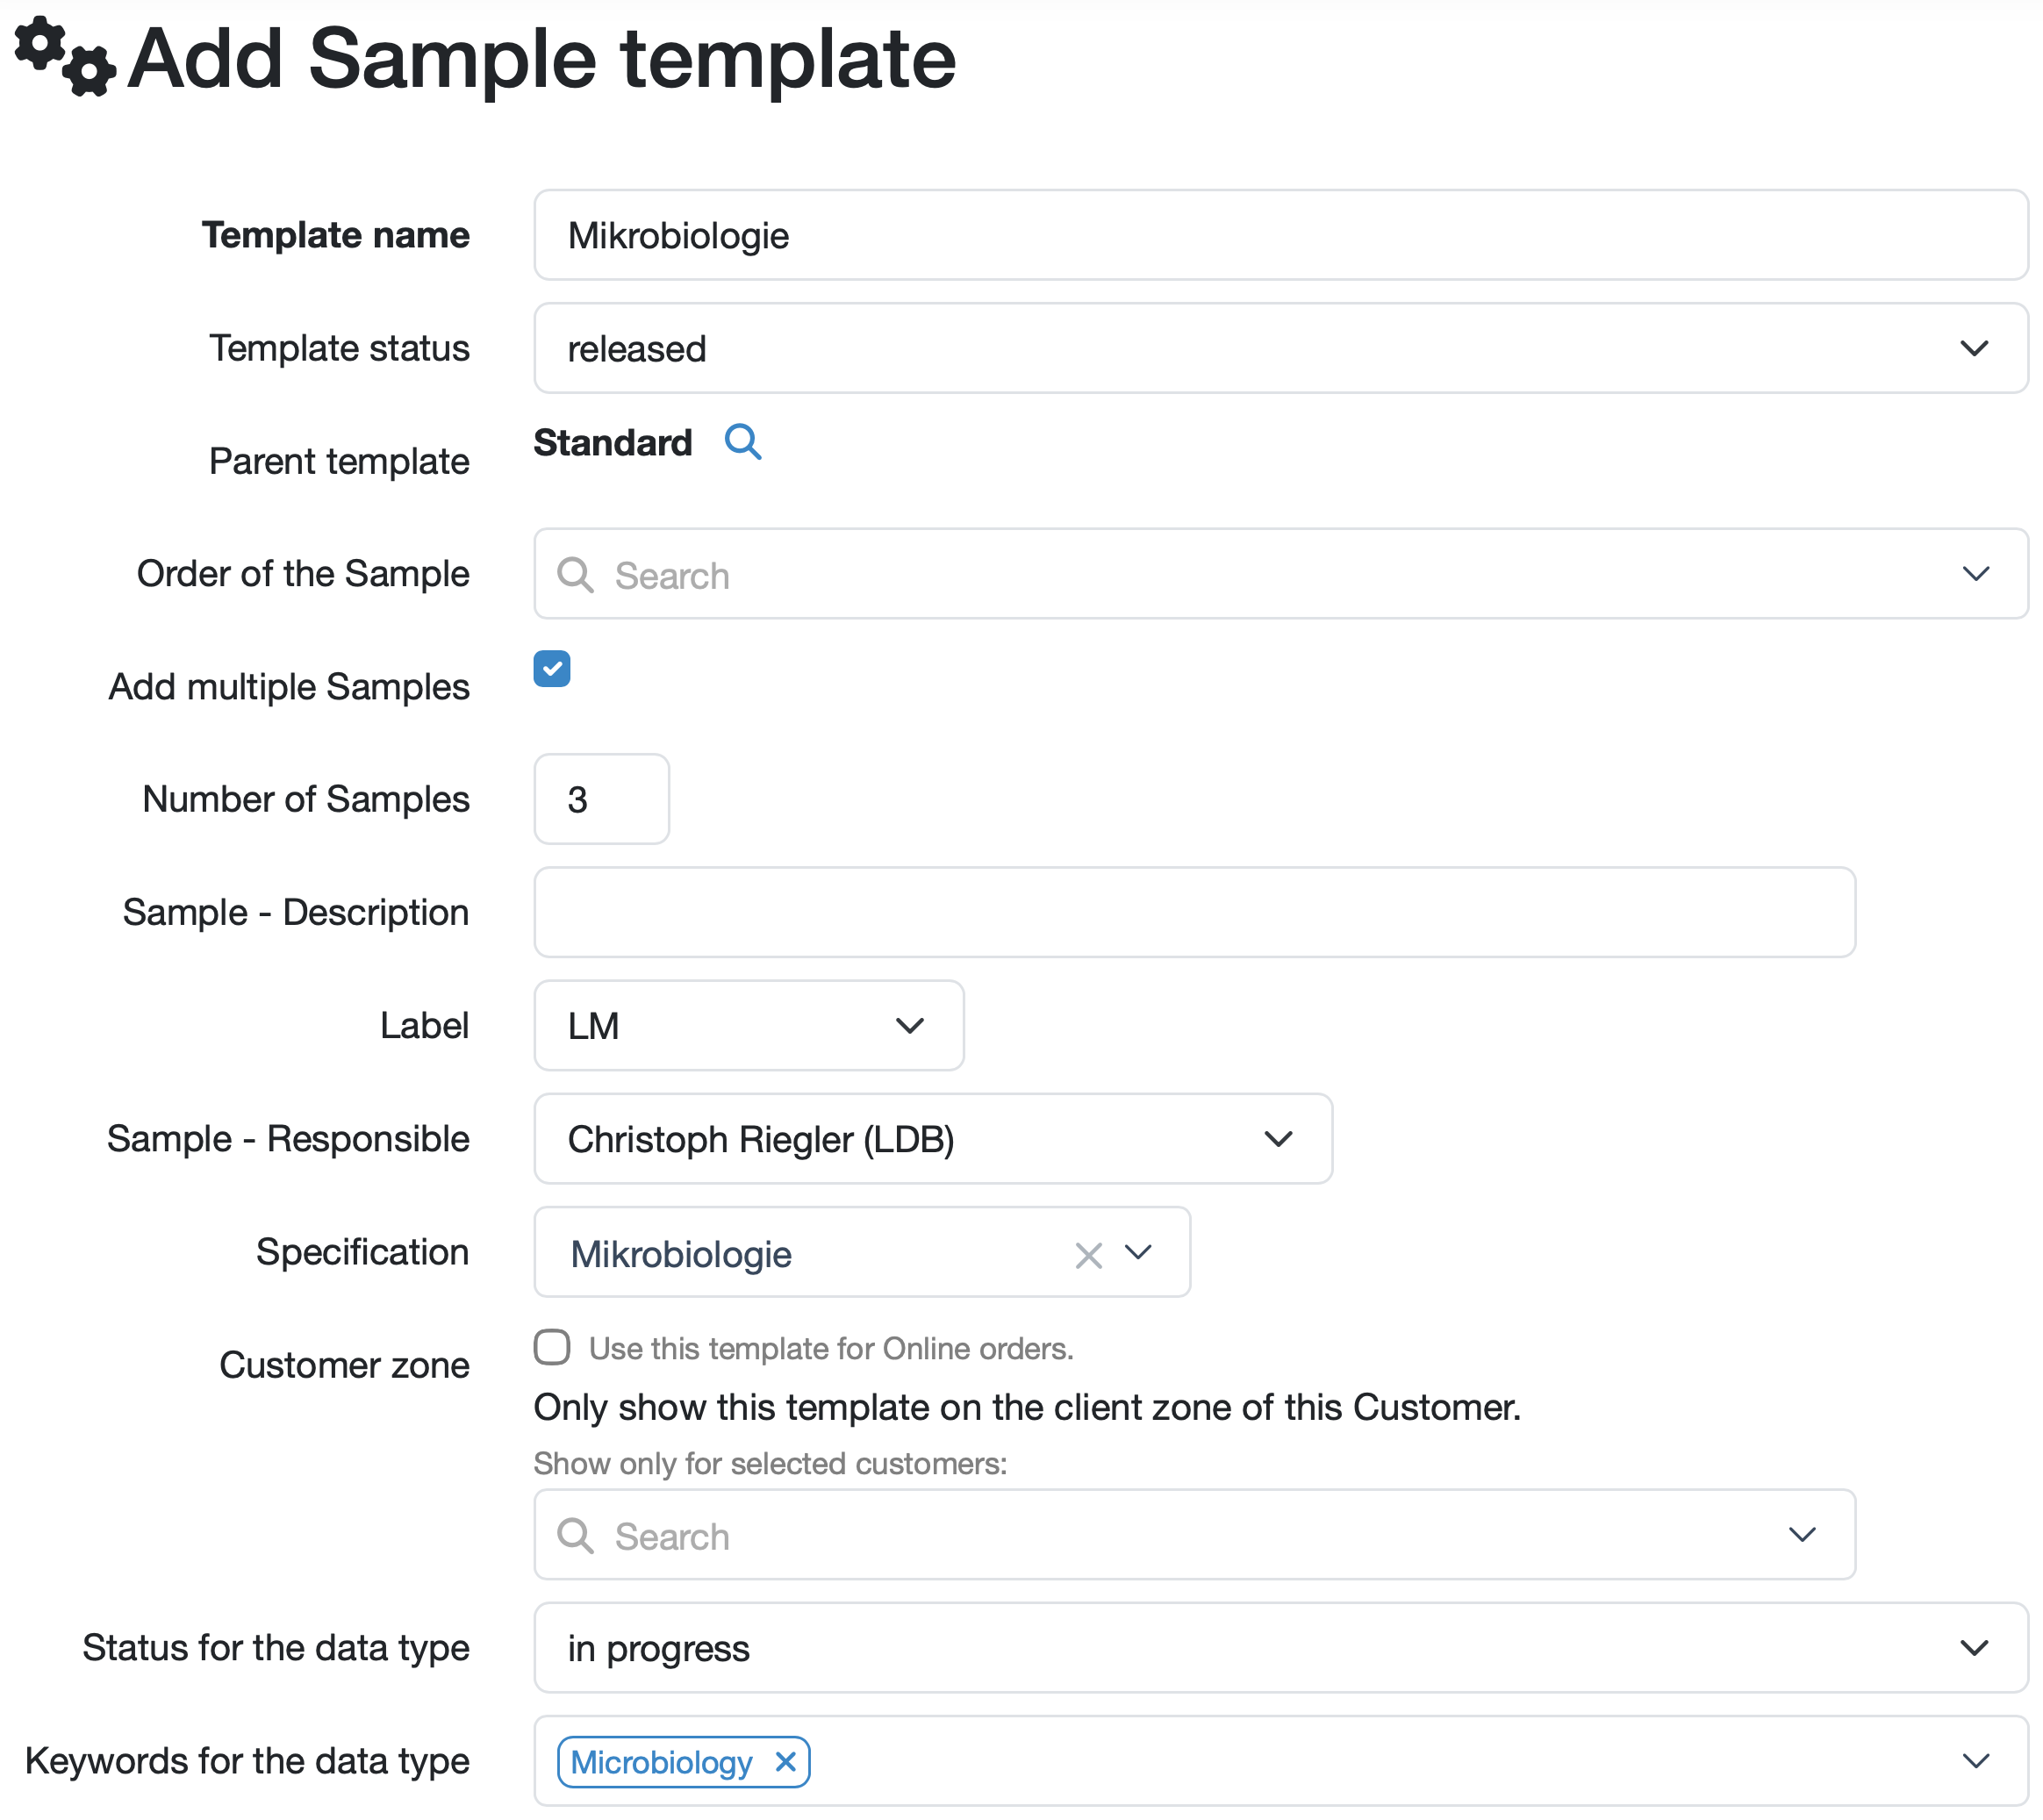Click search icon in Order of the Sample
The width and height of the screenshot is (2043, 1820).
click(x=575, y=575)
